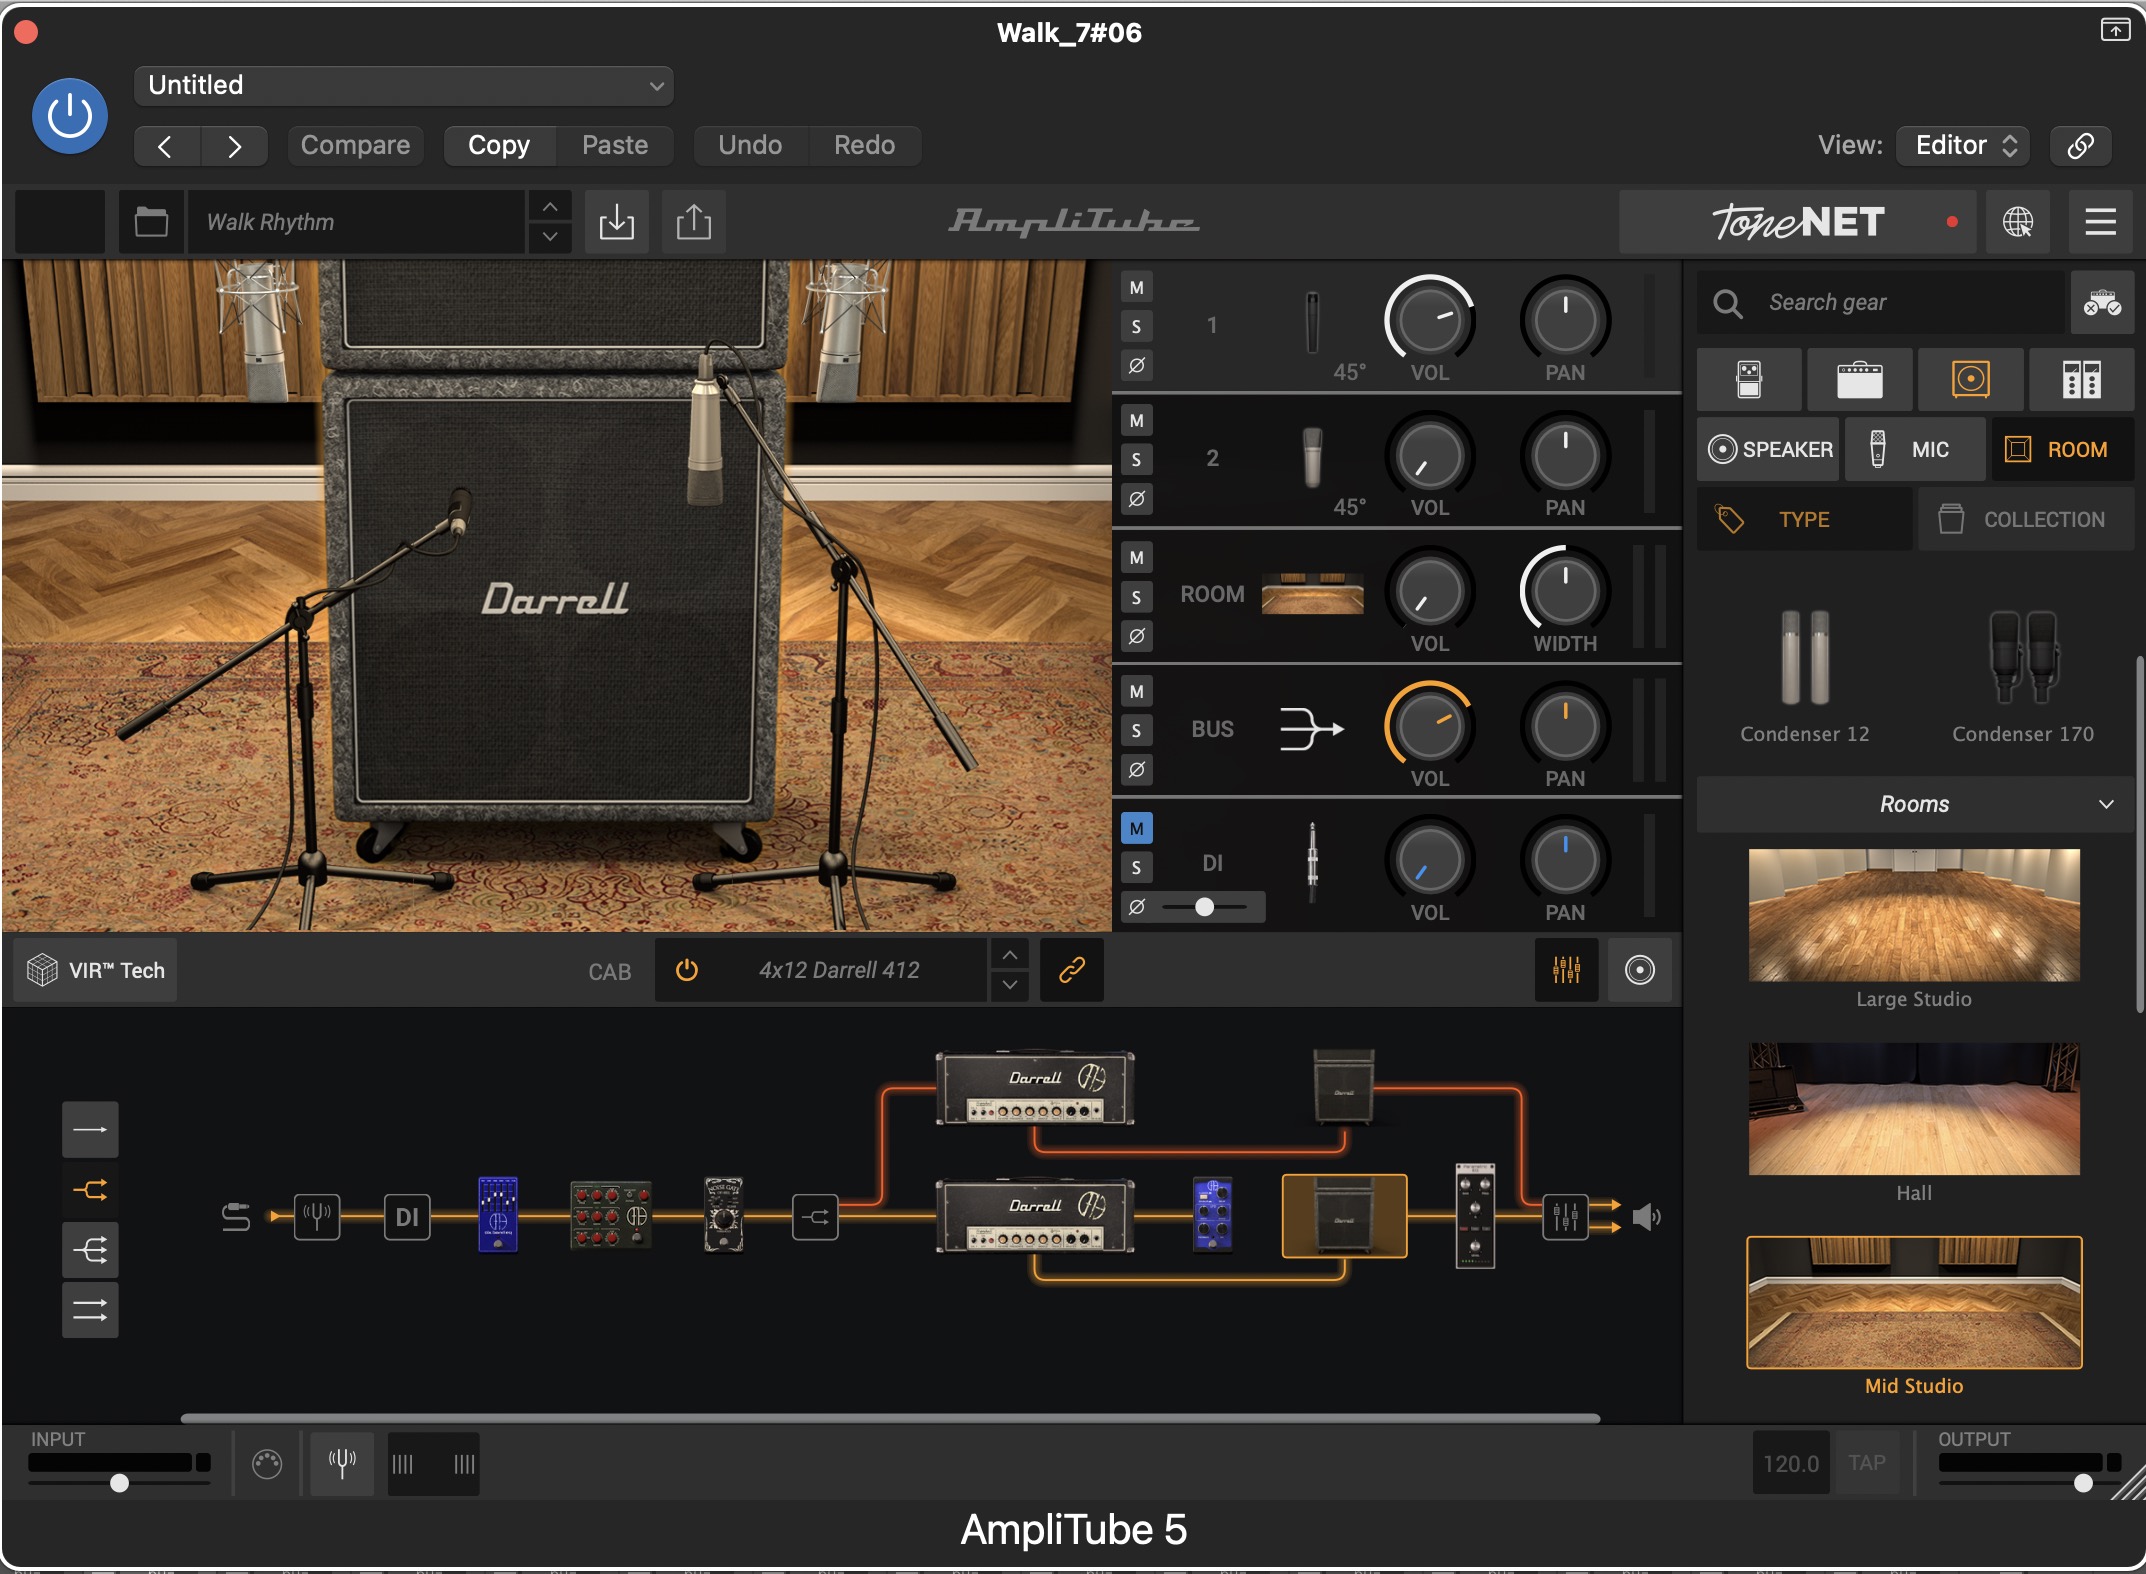Select the cabinet gear category icon
Image resolution: width=2146 pixels, height=1574 pixels.
click(1970, 380)
